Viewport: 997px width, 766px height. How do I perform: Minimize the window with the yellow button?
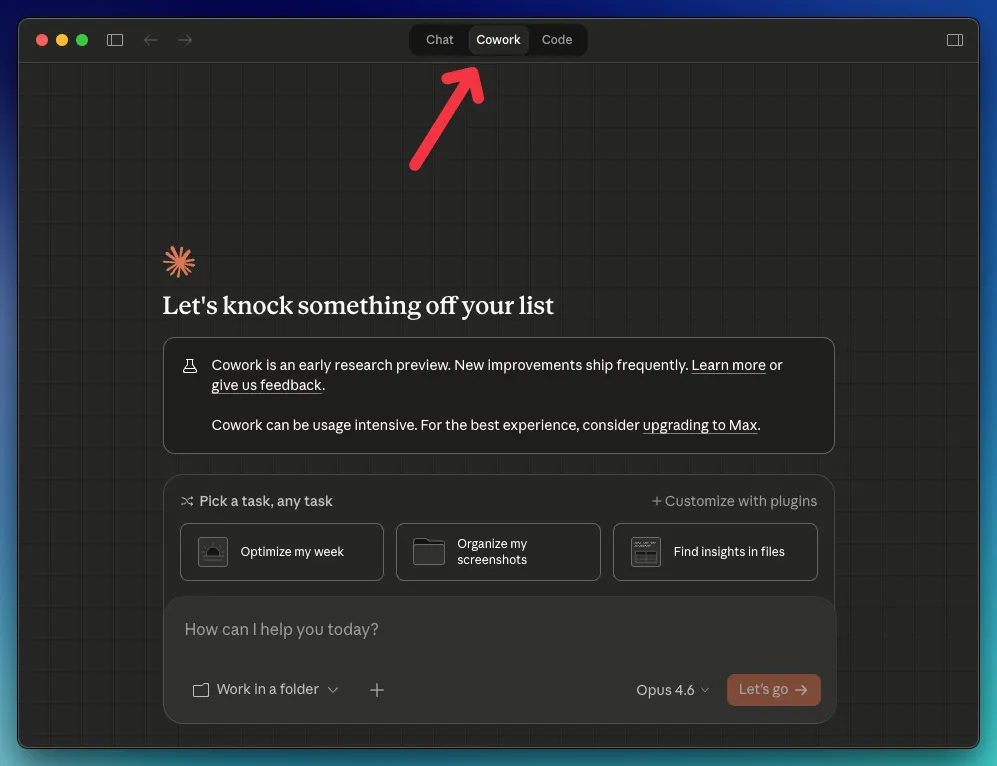62,40
